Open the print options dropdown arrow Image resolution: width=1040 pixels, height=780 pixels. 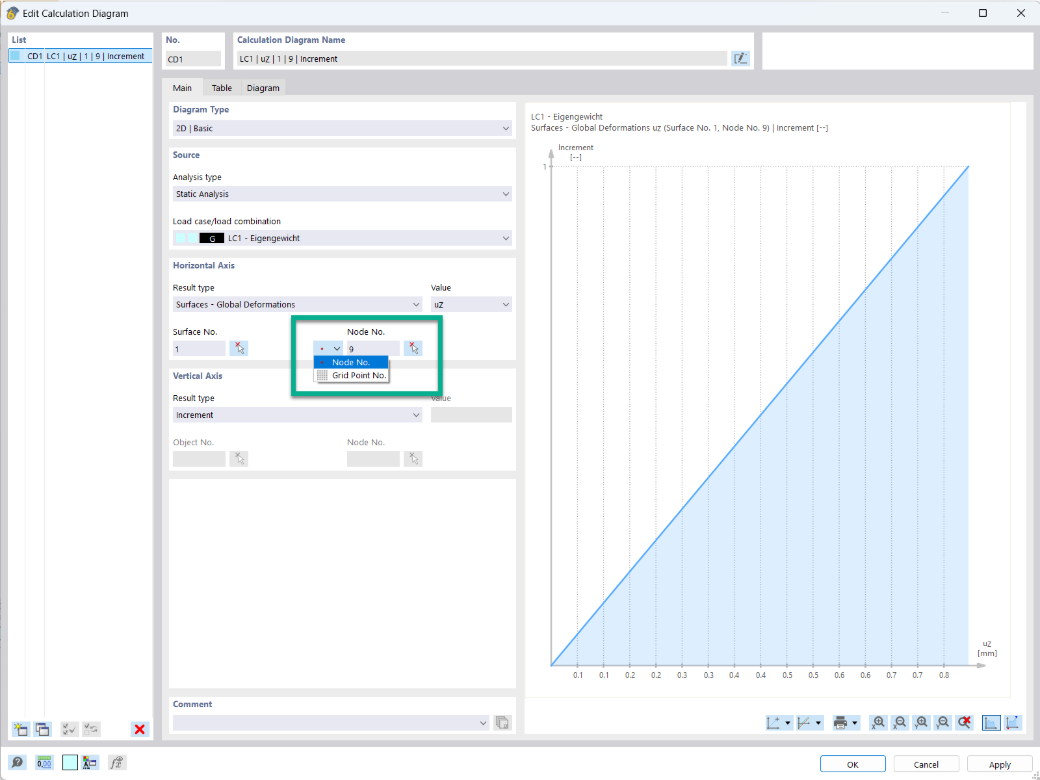coord(855,723)
